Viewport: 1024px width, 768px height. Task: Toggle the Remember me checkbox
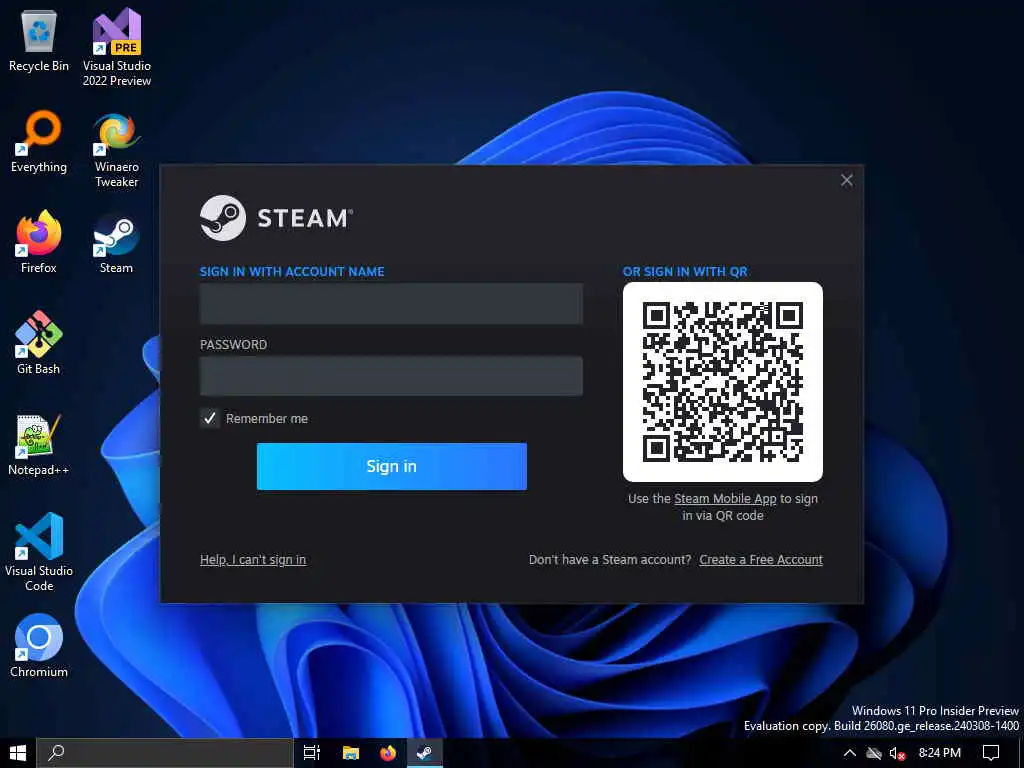tap(210, 418)
